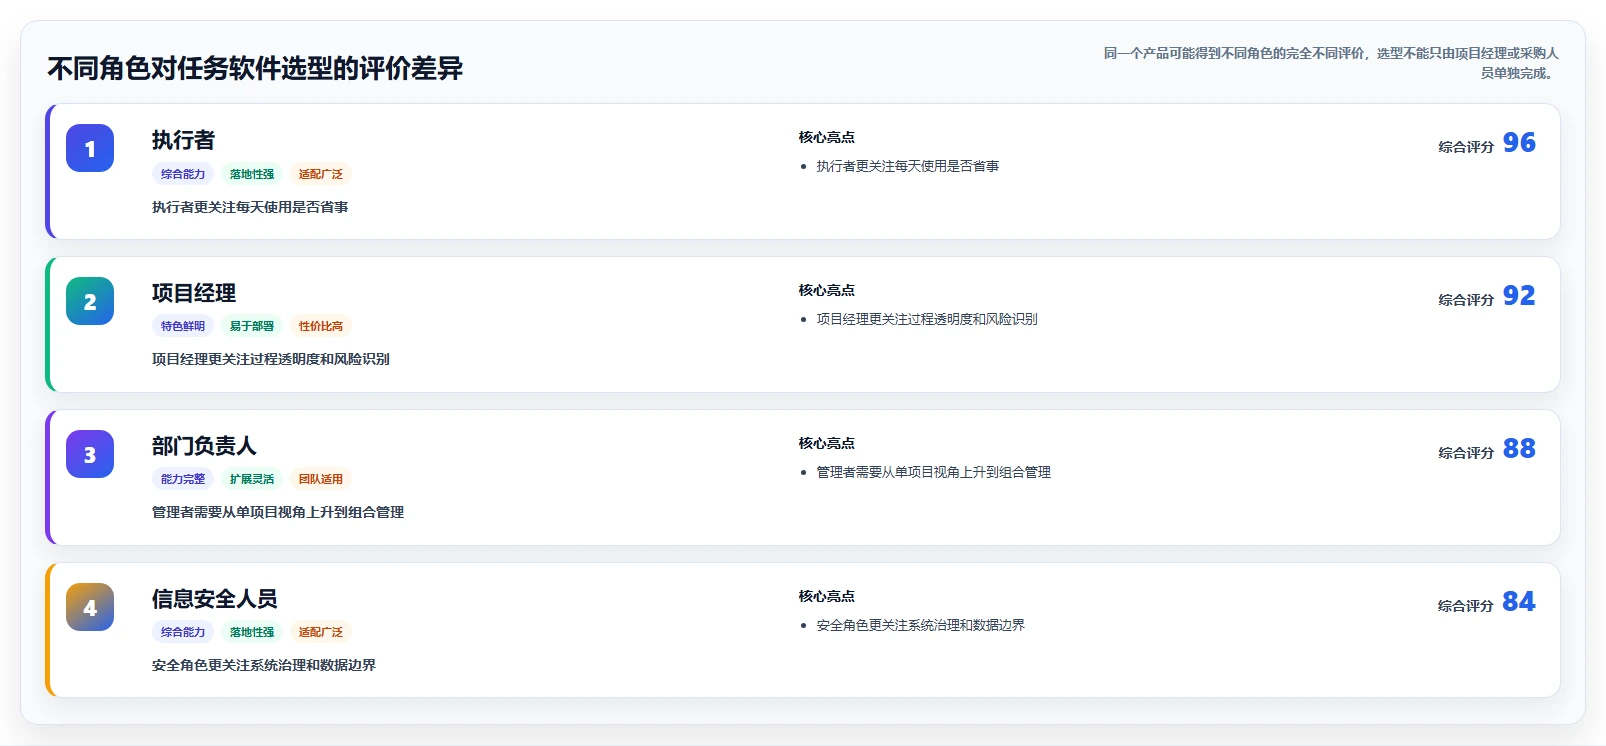Click 综合评分 label in the 部门负责人 card
This screenshot has width=1606, height=746.
(1466, 453)
